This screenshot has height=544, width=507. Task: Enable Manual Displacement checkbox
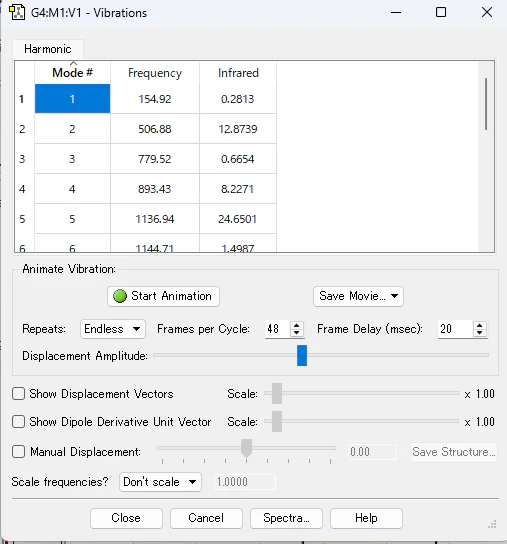pos(18,452)
